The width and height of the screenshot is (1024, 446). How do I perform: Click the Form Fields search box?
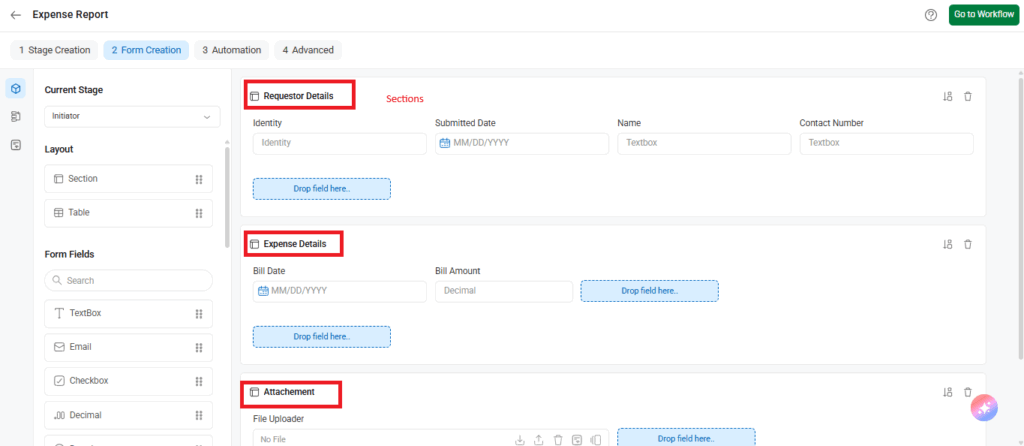[x=128, y=281]
